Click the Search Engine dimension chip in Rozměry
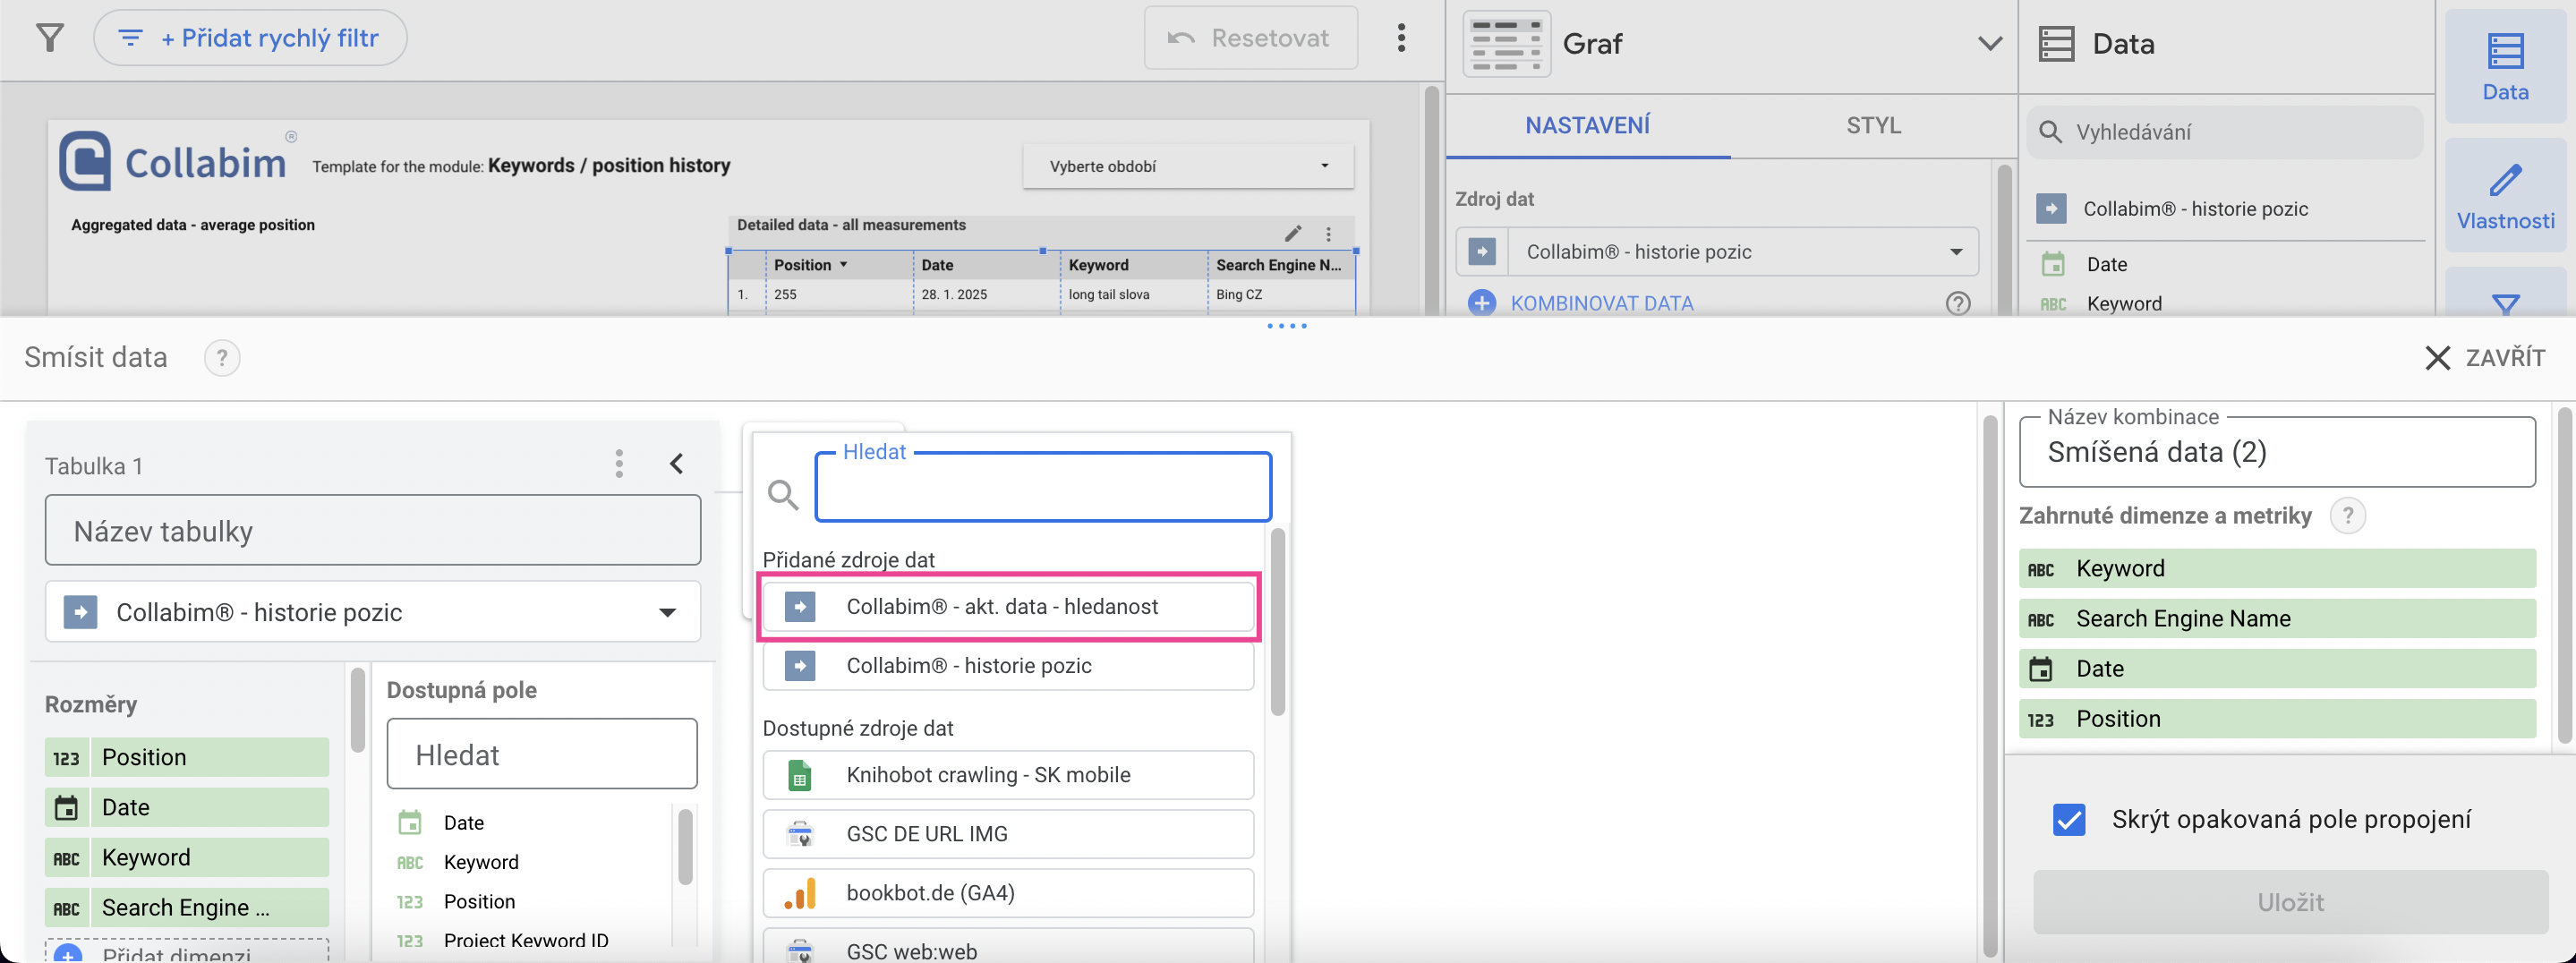The width and height of the screenshot is (2576, 963). point(187,907)
